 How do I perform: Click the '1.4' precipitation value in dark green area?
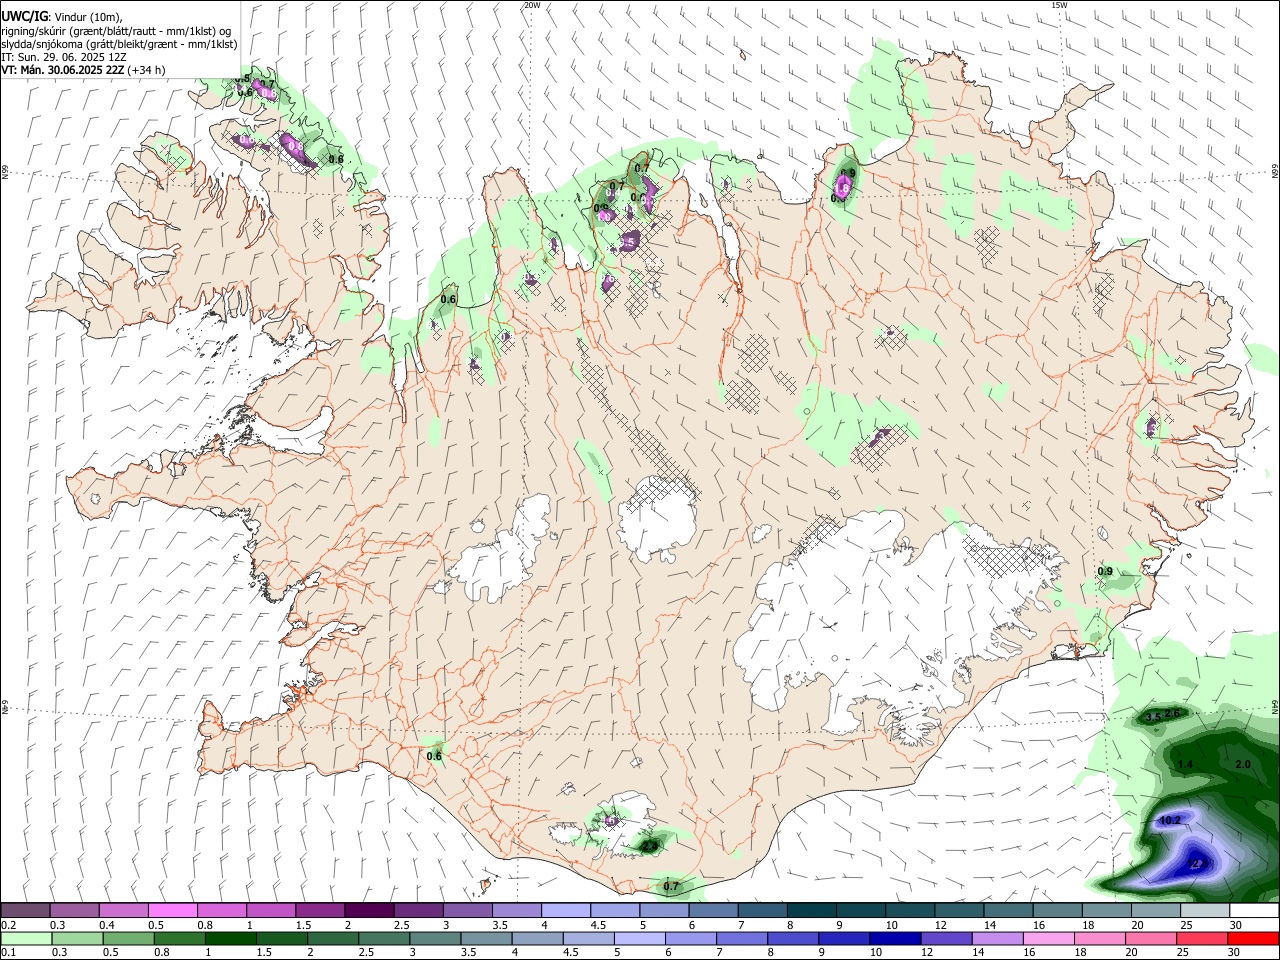[x=1185, y=764]
